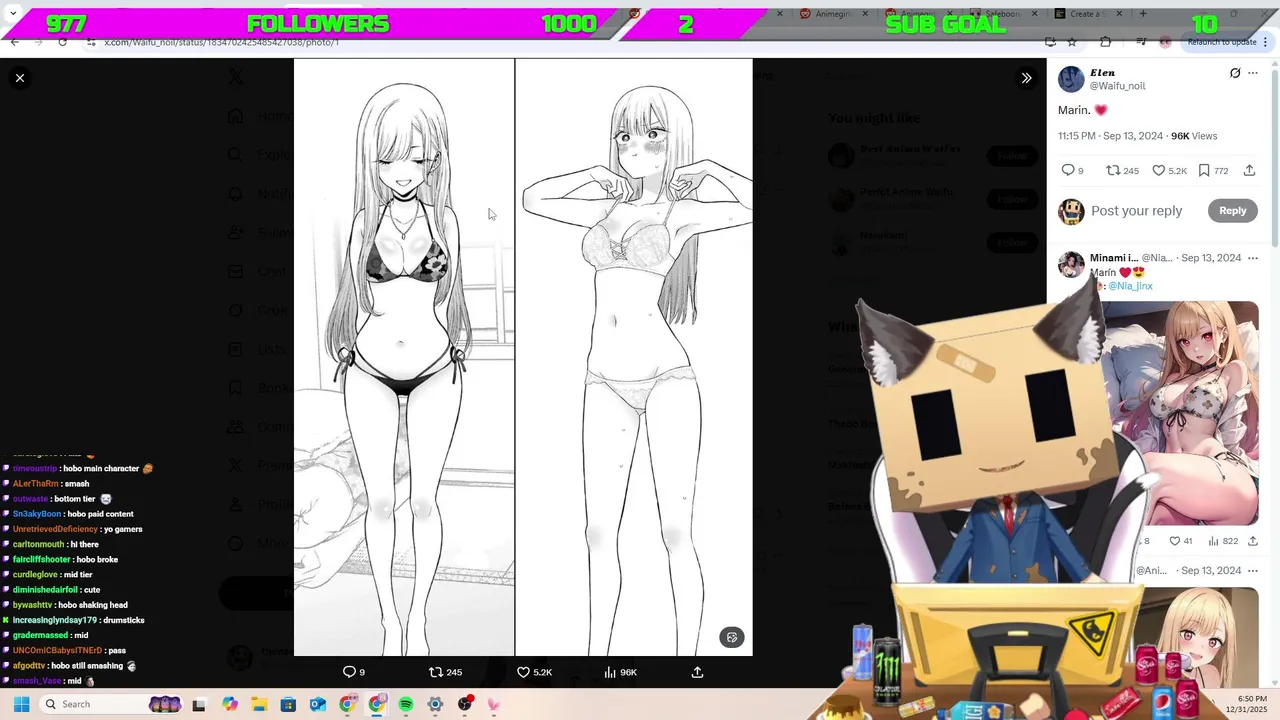This screenshot has height=720, width=1280.
Task: Click the image edit icon on photo corner
Action: click(x=732, y=638)
